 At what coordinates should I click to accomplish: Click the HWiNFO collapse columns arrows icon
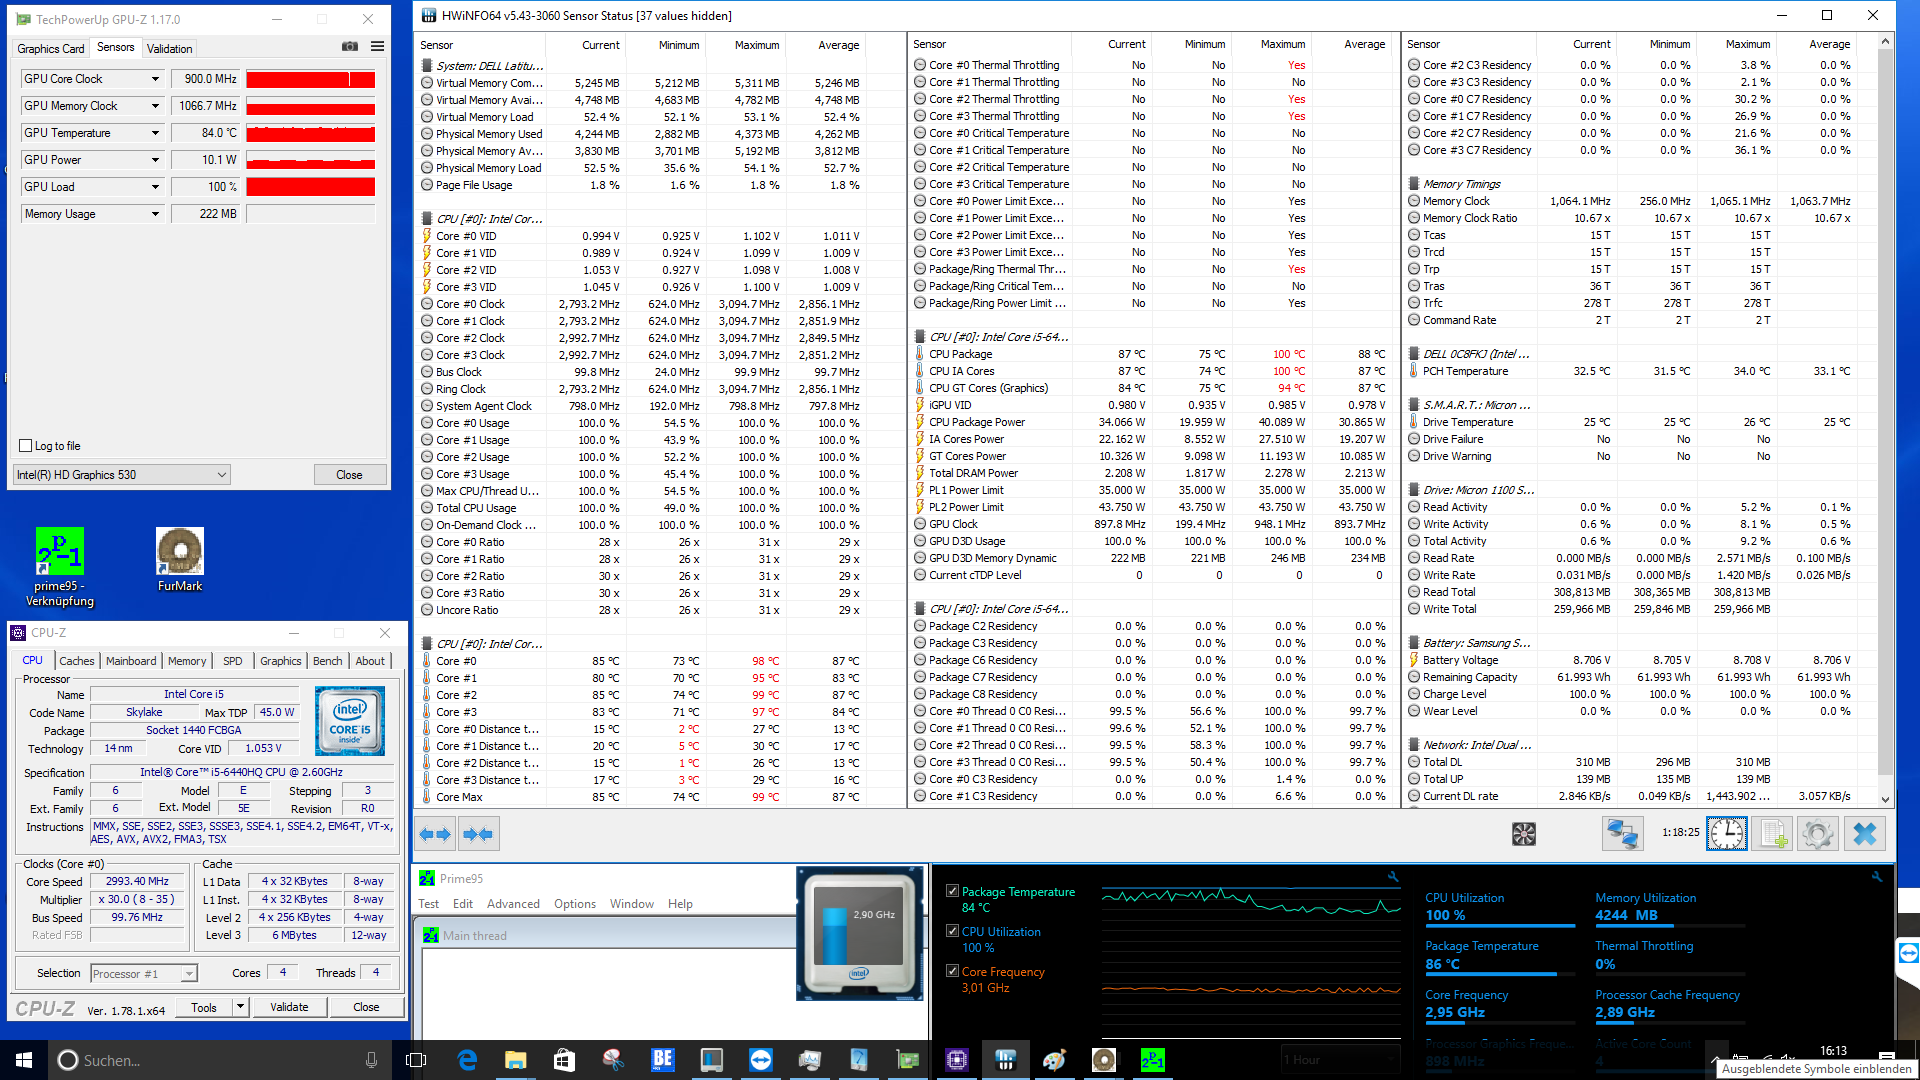(478, 834)
